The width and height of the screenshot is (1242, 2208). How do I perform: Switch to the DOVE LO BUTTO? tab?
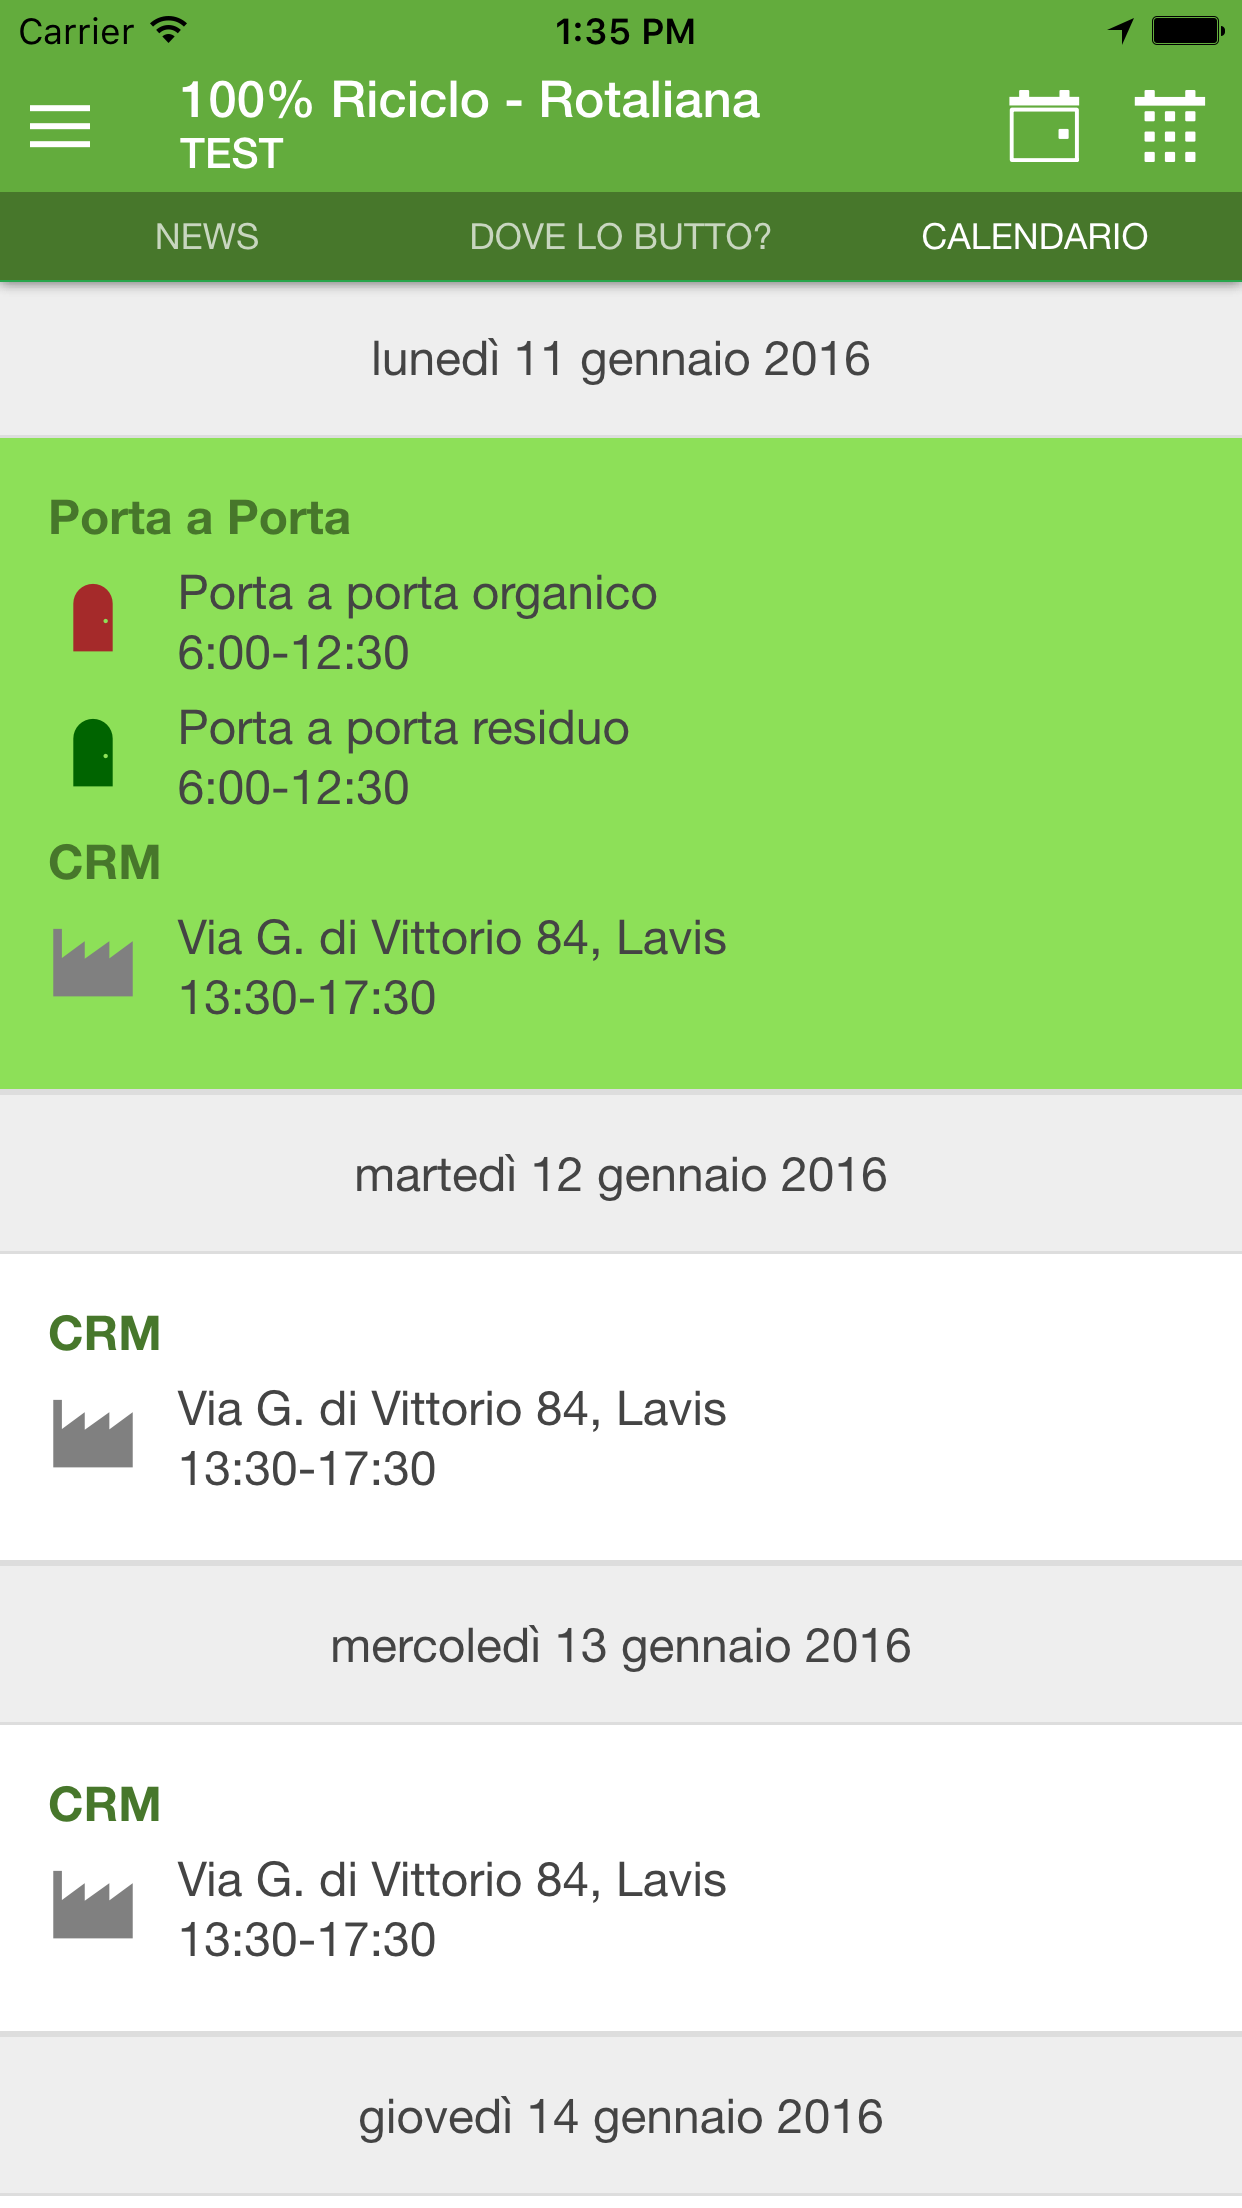point(621,237)
